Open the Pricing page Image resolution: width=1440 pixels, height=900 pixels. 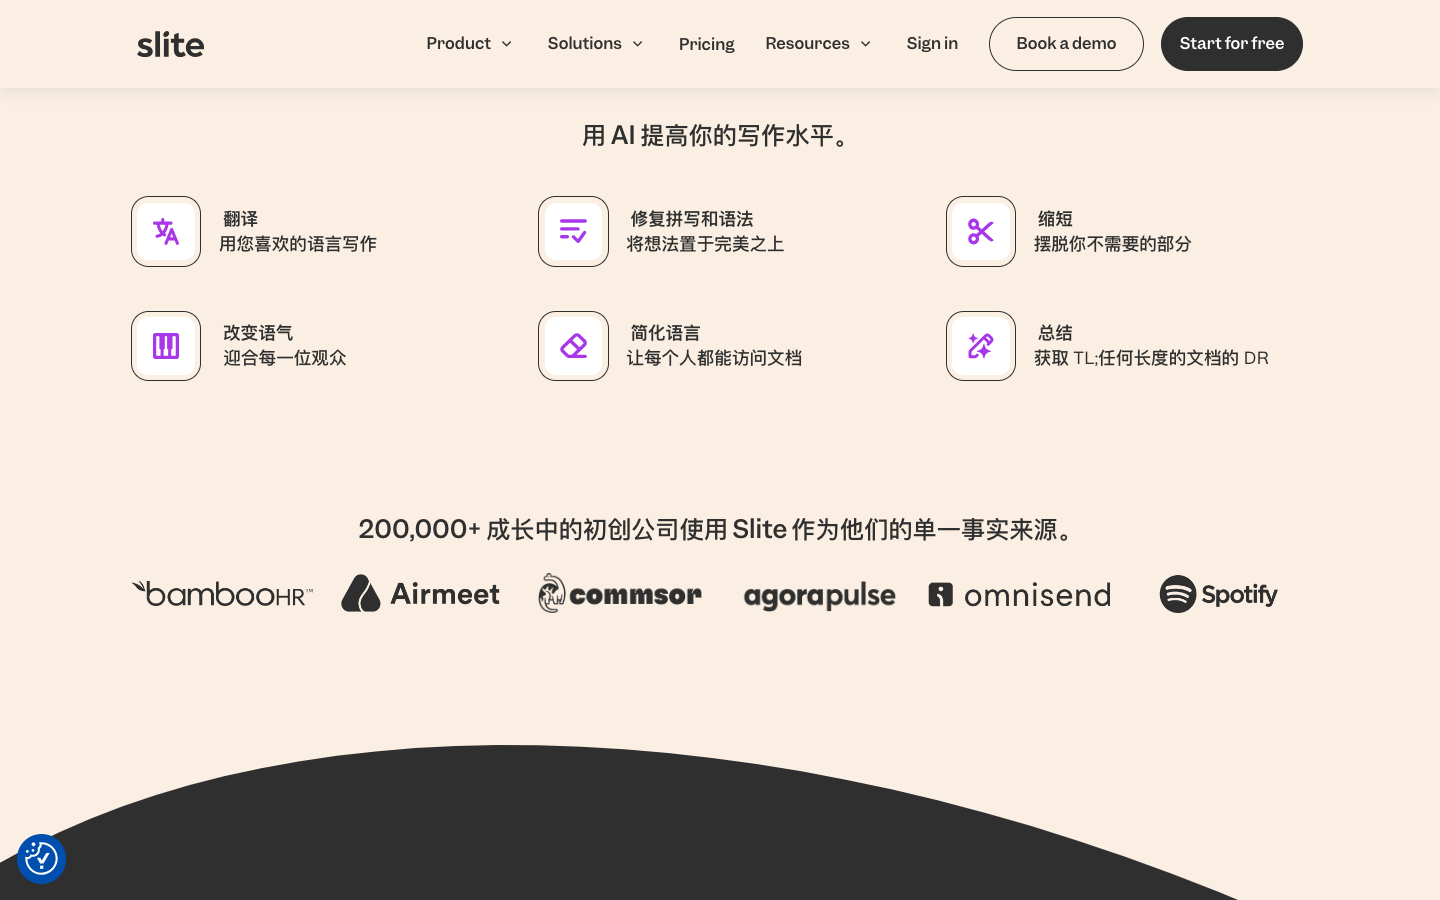(706, 44)
